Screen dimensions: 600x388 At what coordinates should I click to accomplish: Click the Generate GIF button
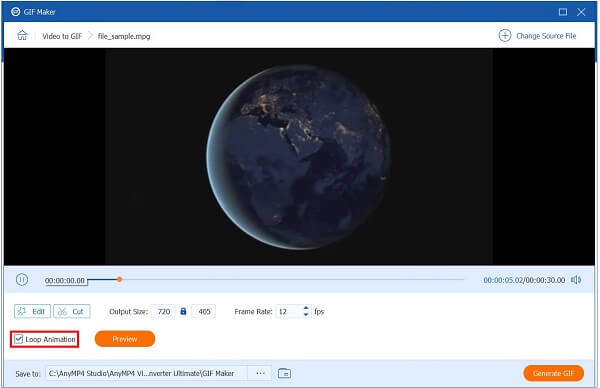(x=553, y=373)
